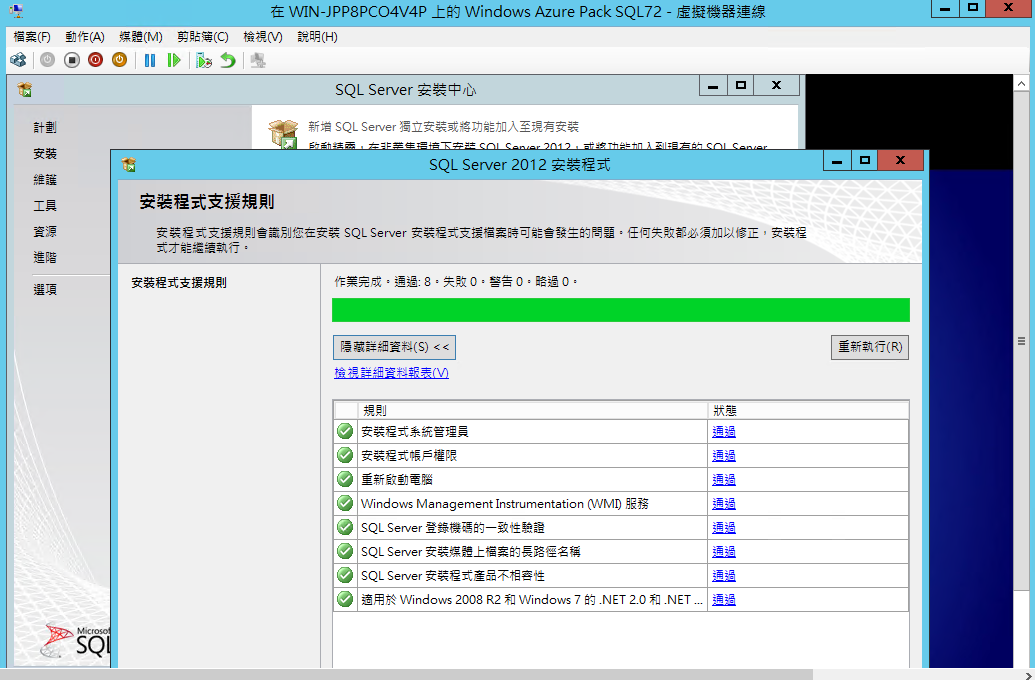1035x680 pixels.
Task: Select 資源 in the 安裝中心 sidebar
Action: pyautogui.click(x=45, y=232)
